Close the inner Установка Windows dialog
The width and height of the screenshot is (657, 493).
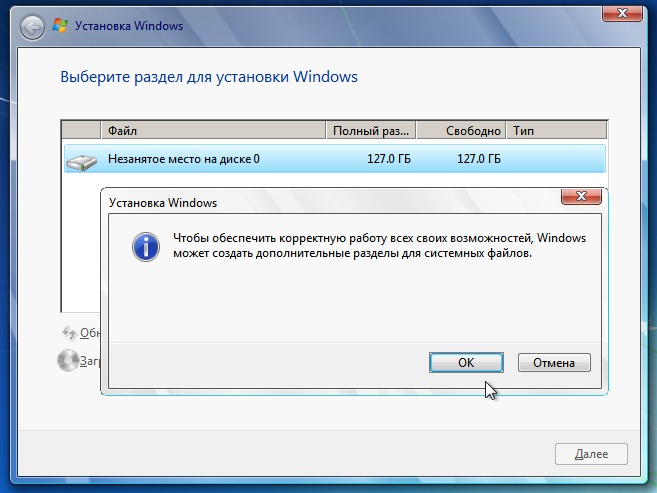pyautogui.click(x=581, y=196)
